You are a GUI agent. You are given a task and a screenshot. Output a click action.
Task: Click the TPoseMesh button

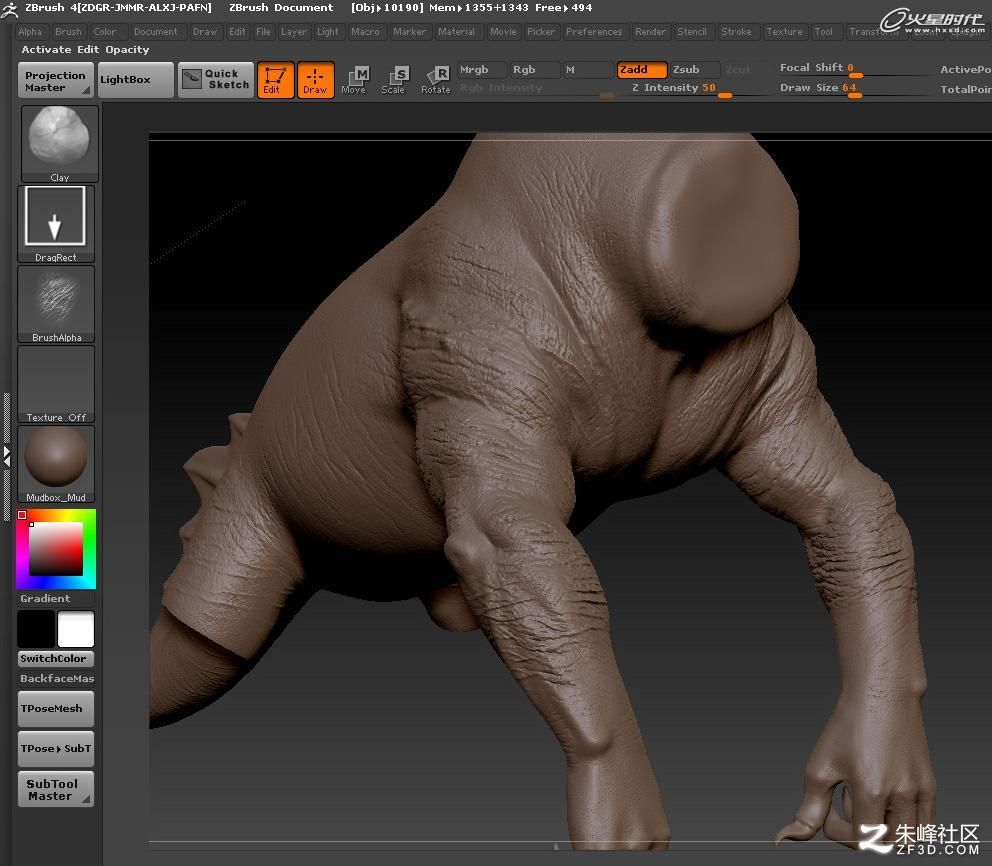tap(56, 708)
